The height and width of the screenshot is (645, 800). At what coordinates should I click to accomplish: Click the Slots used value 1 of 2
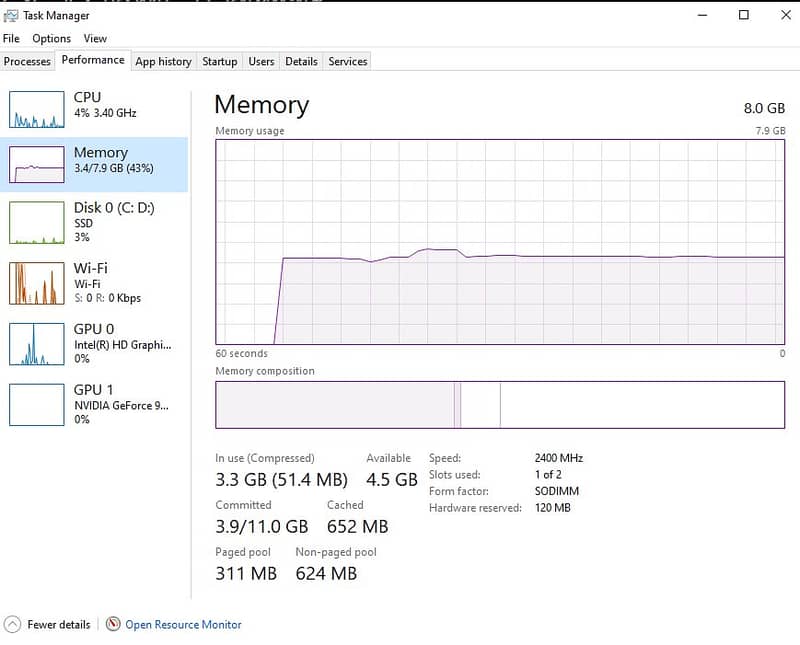(548, 475)
